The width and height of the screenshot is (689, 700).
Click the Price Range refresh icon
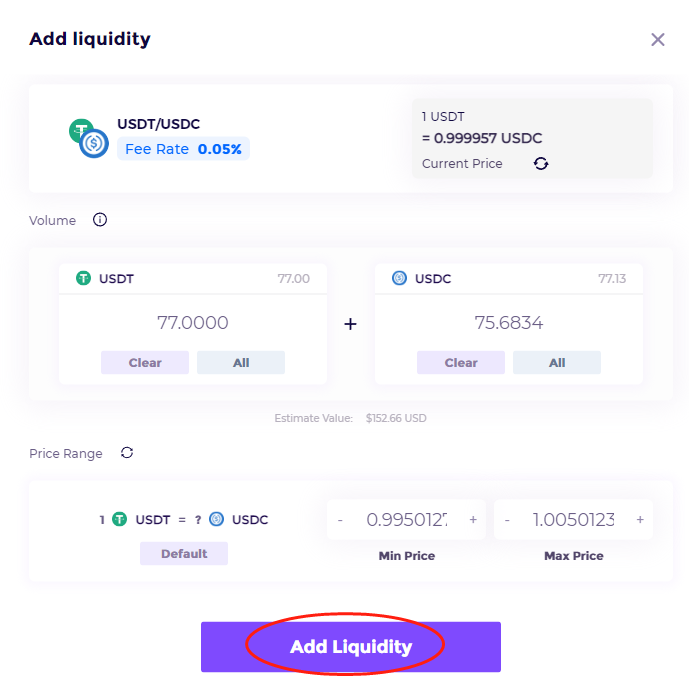pos(127,453)
